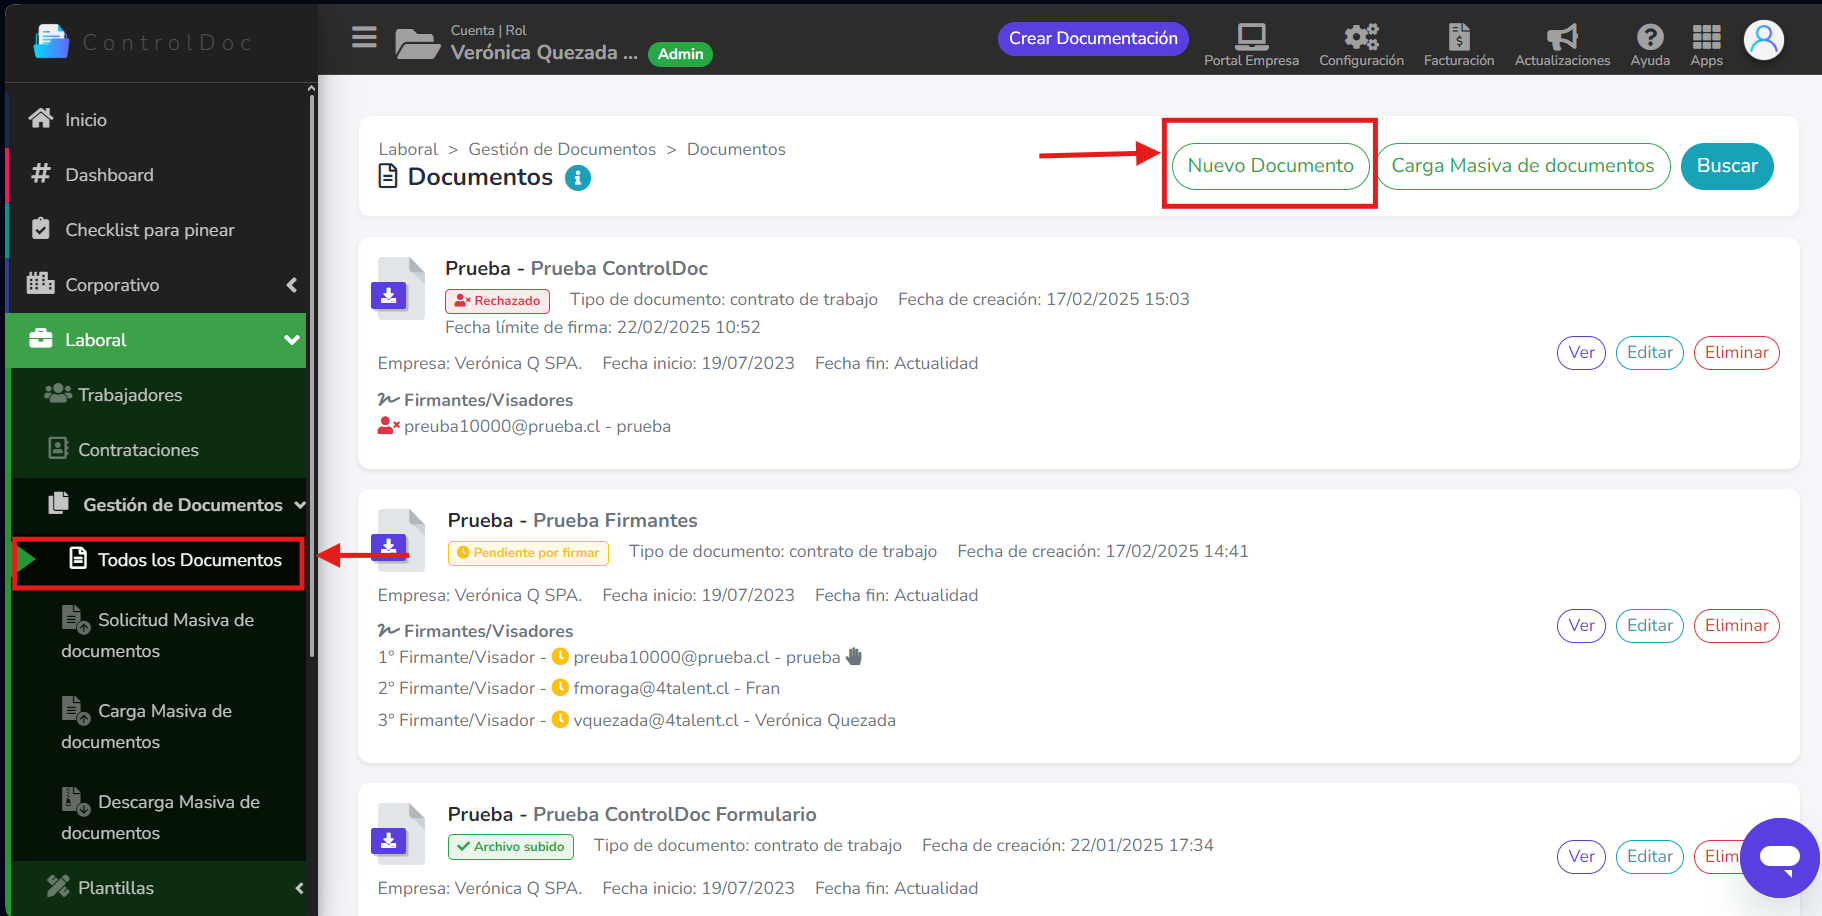Expand the Plantillas menu
1822x916 pixels.
299,888
